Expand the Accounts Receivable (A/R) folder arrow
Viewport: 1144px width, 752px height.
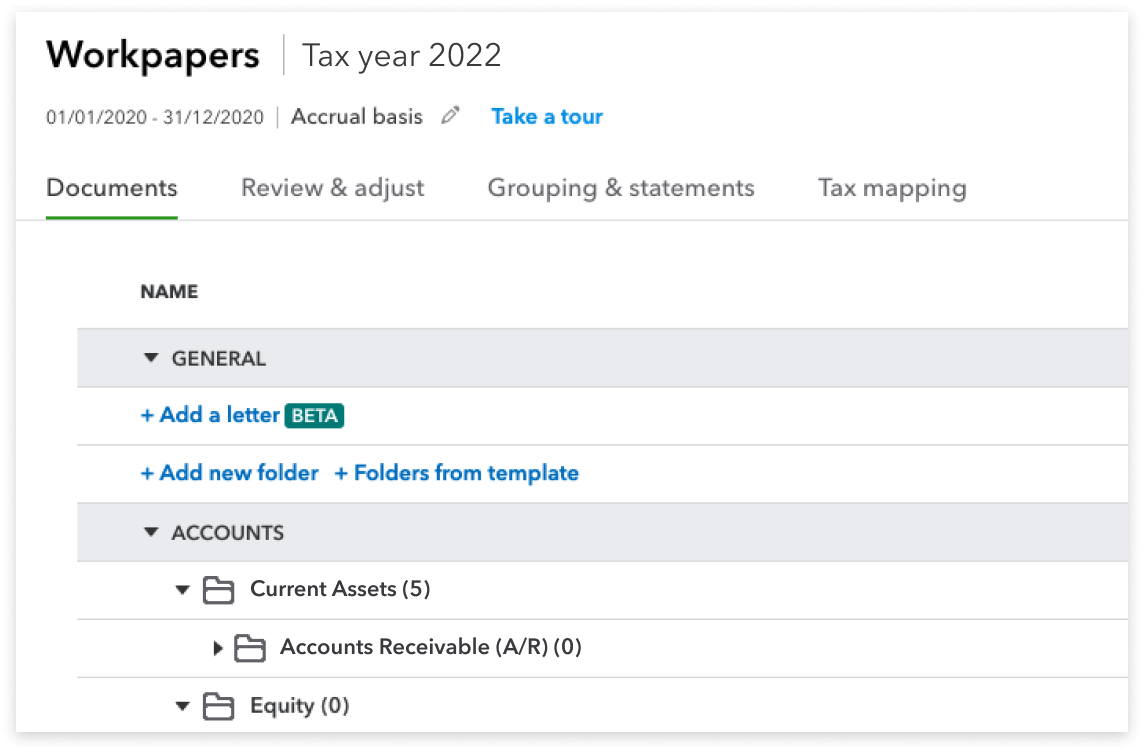pyautogui.click(x=218, y=648)
